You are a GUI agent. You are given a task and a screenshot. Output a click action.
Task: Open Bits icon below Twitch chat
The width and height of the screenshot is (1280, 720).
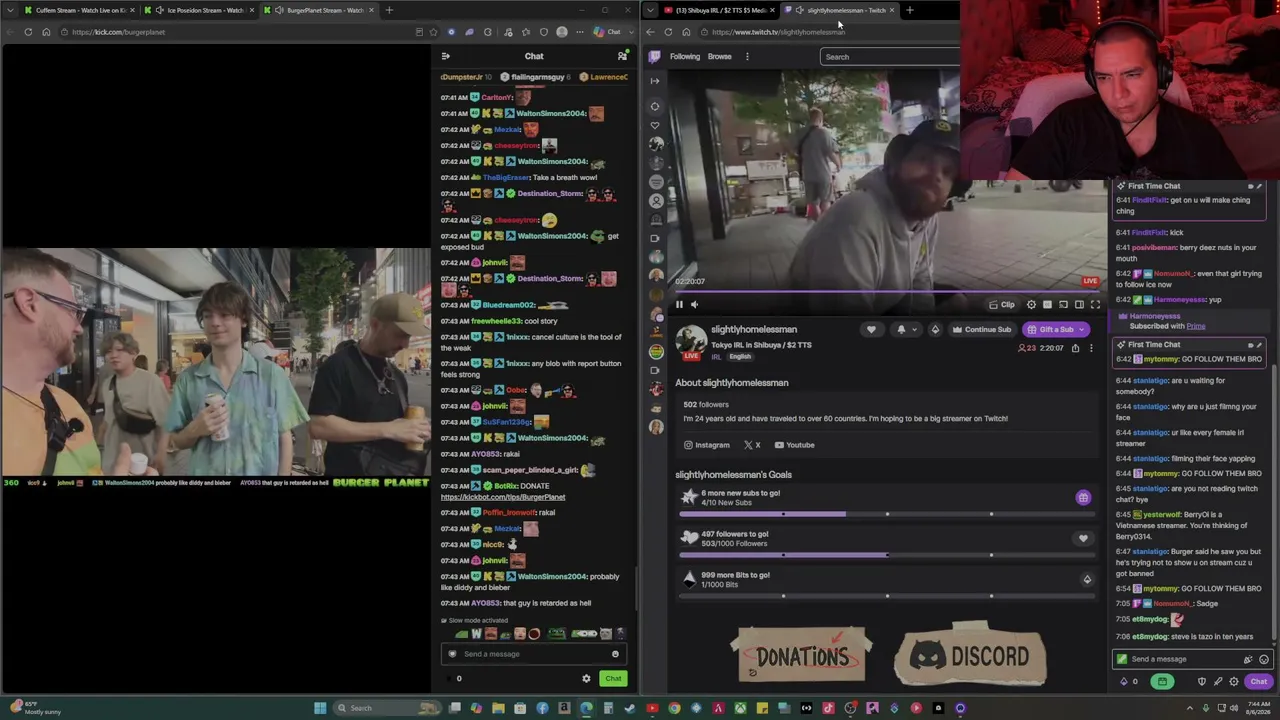[1124, 682]
